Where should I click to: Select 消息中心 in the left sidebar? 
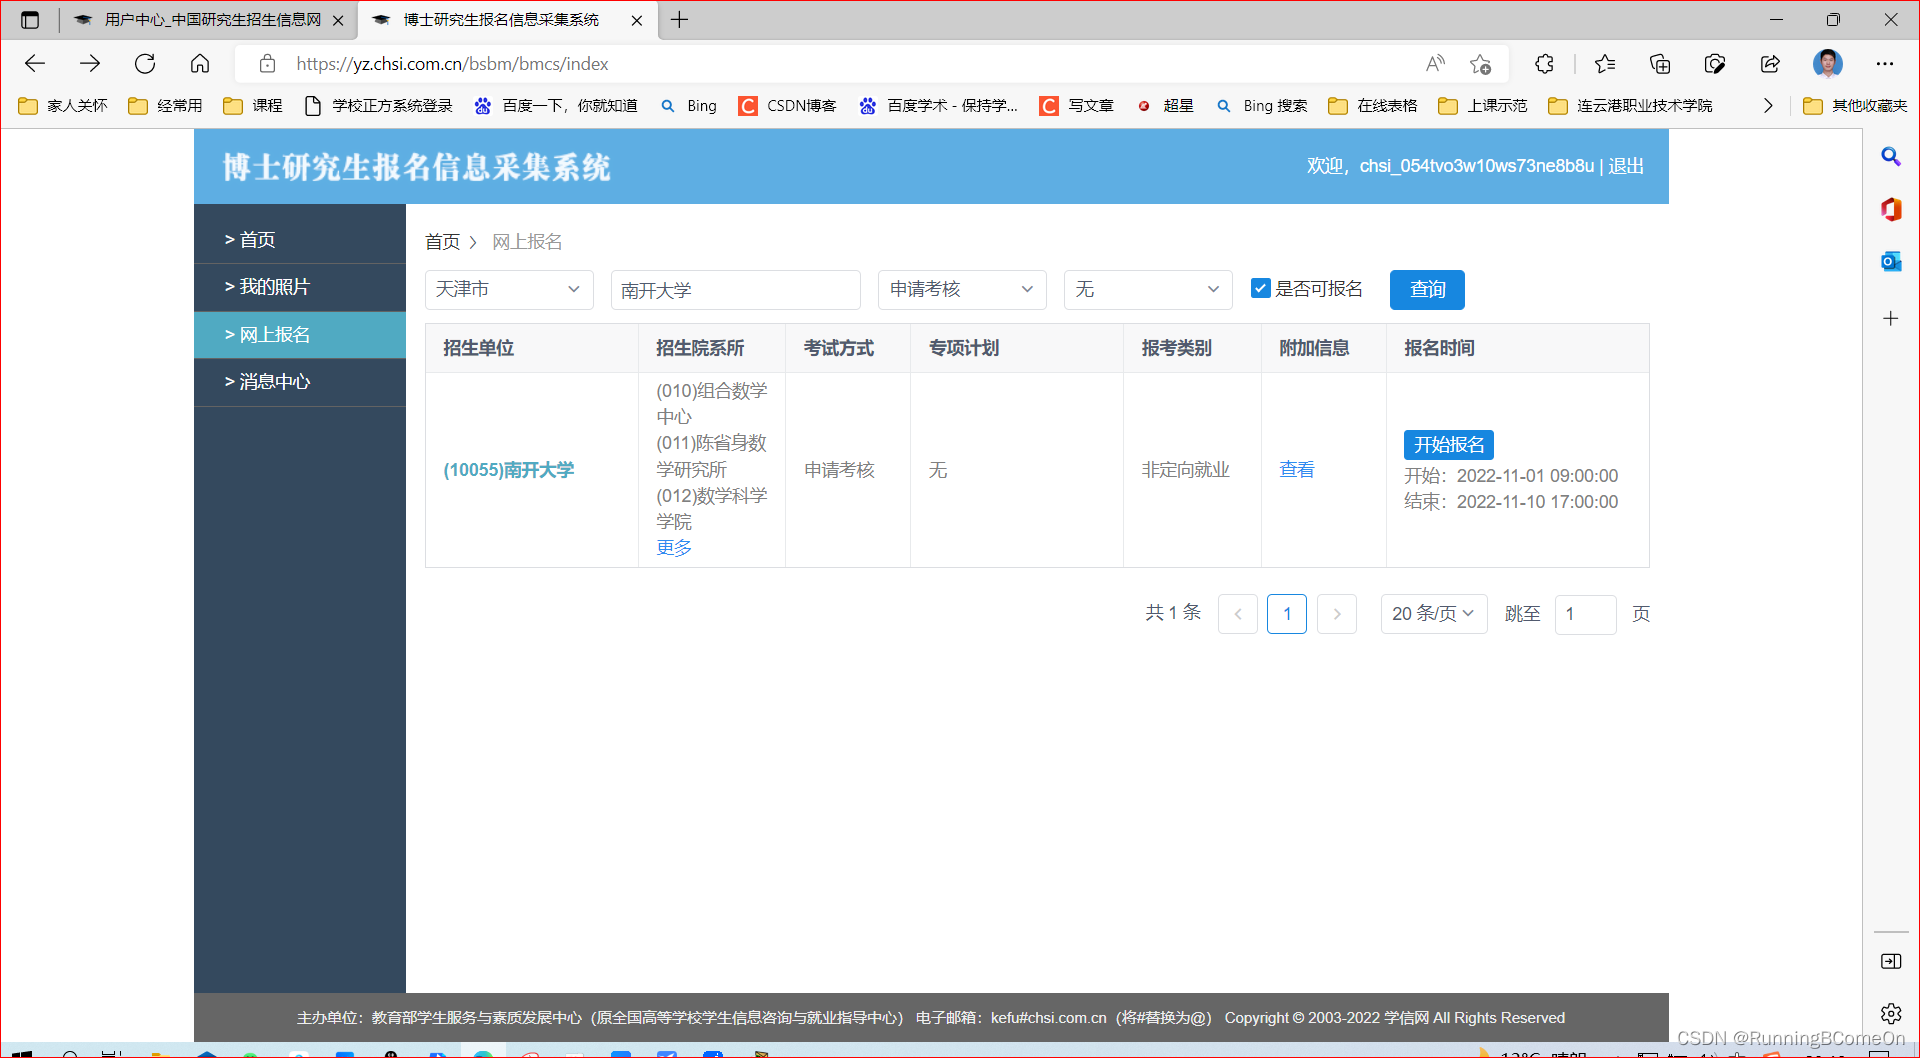(274, 381)
